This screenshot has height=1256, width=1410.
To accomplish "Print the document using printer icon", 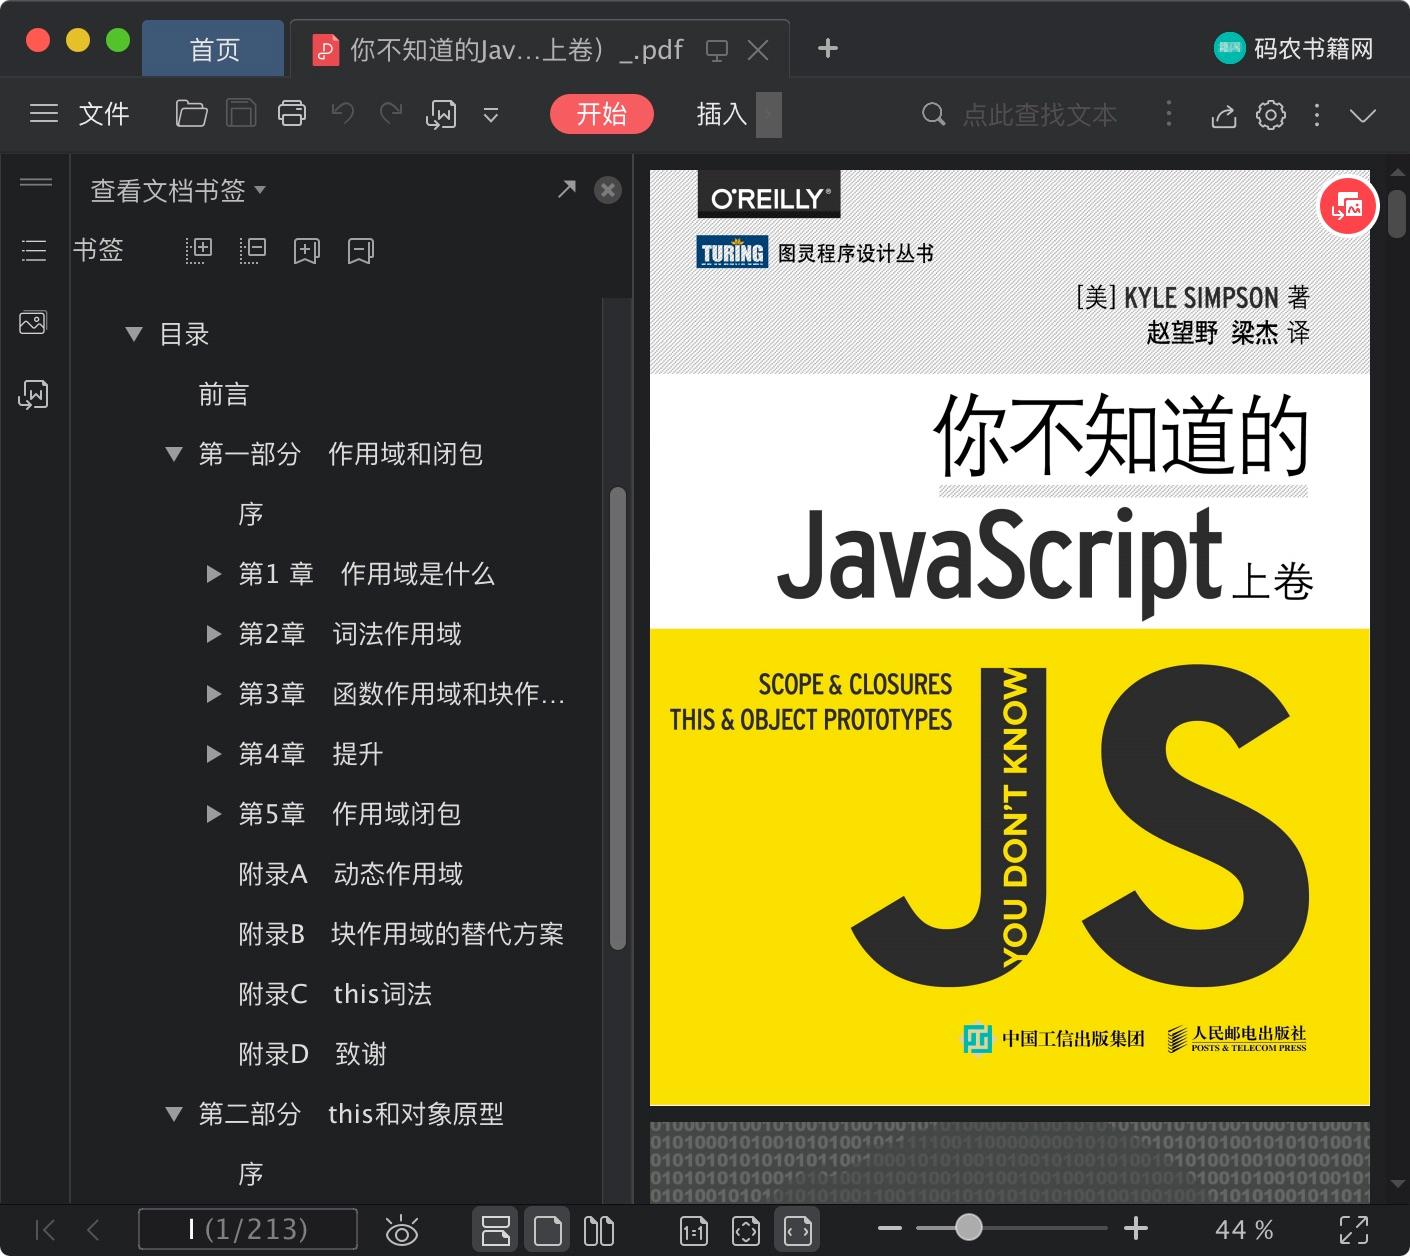I will (292, 114).
